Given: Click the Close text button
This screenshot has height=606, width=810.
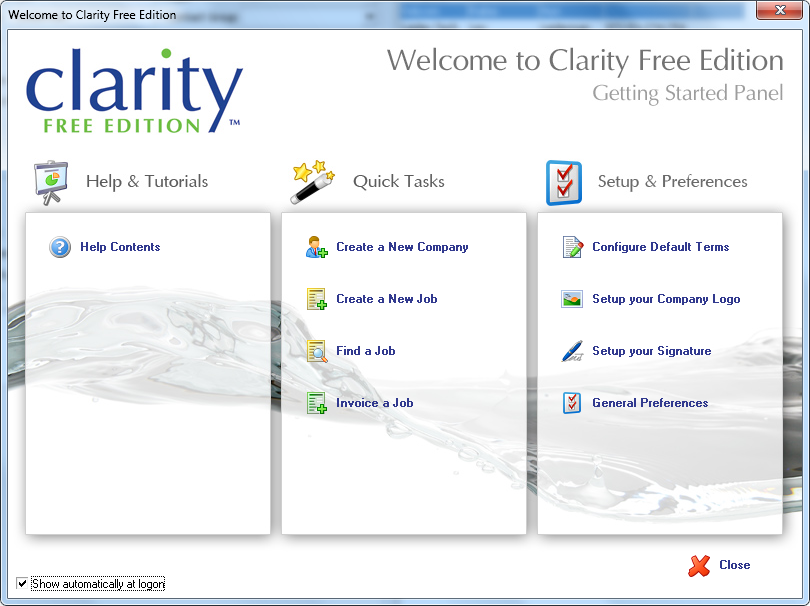Looking at the screenshot, I should coord(735,565).
